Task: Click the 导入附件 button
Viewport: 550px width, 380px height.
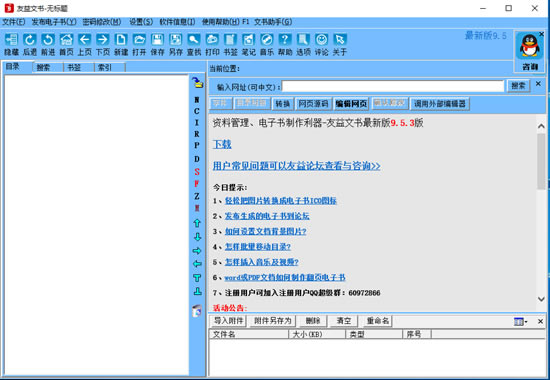Action: (228, 321)
